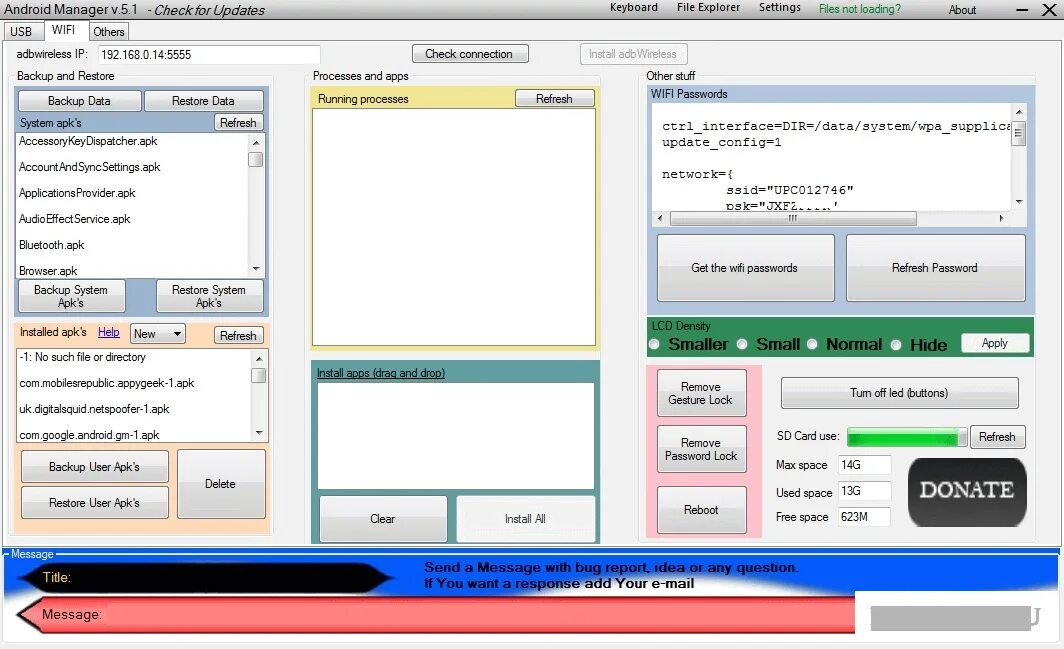Viewport: 1064px width, 649px height.
Task: Click Backup User Apk's button
Action: tap(94, 466)
